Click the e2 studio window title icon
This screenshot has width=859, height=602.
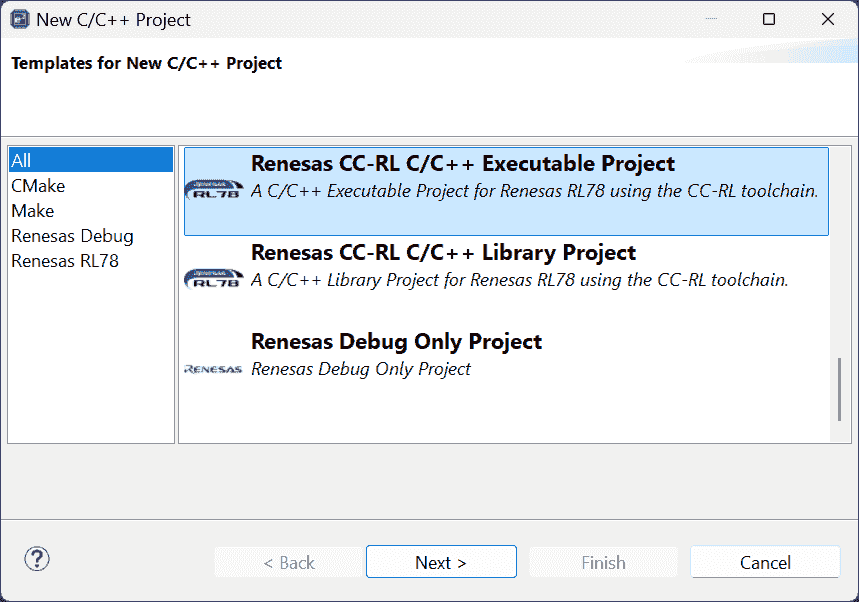[x=19, y=19]
